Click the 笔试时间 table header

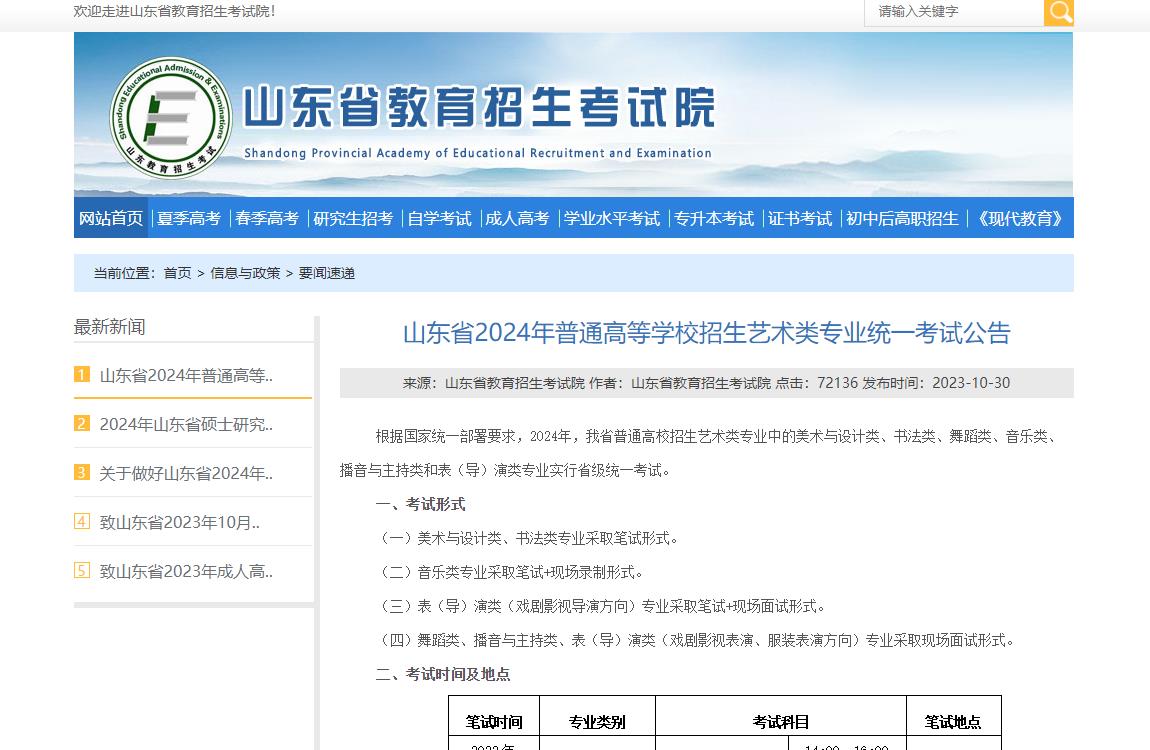[494, 721]
